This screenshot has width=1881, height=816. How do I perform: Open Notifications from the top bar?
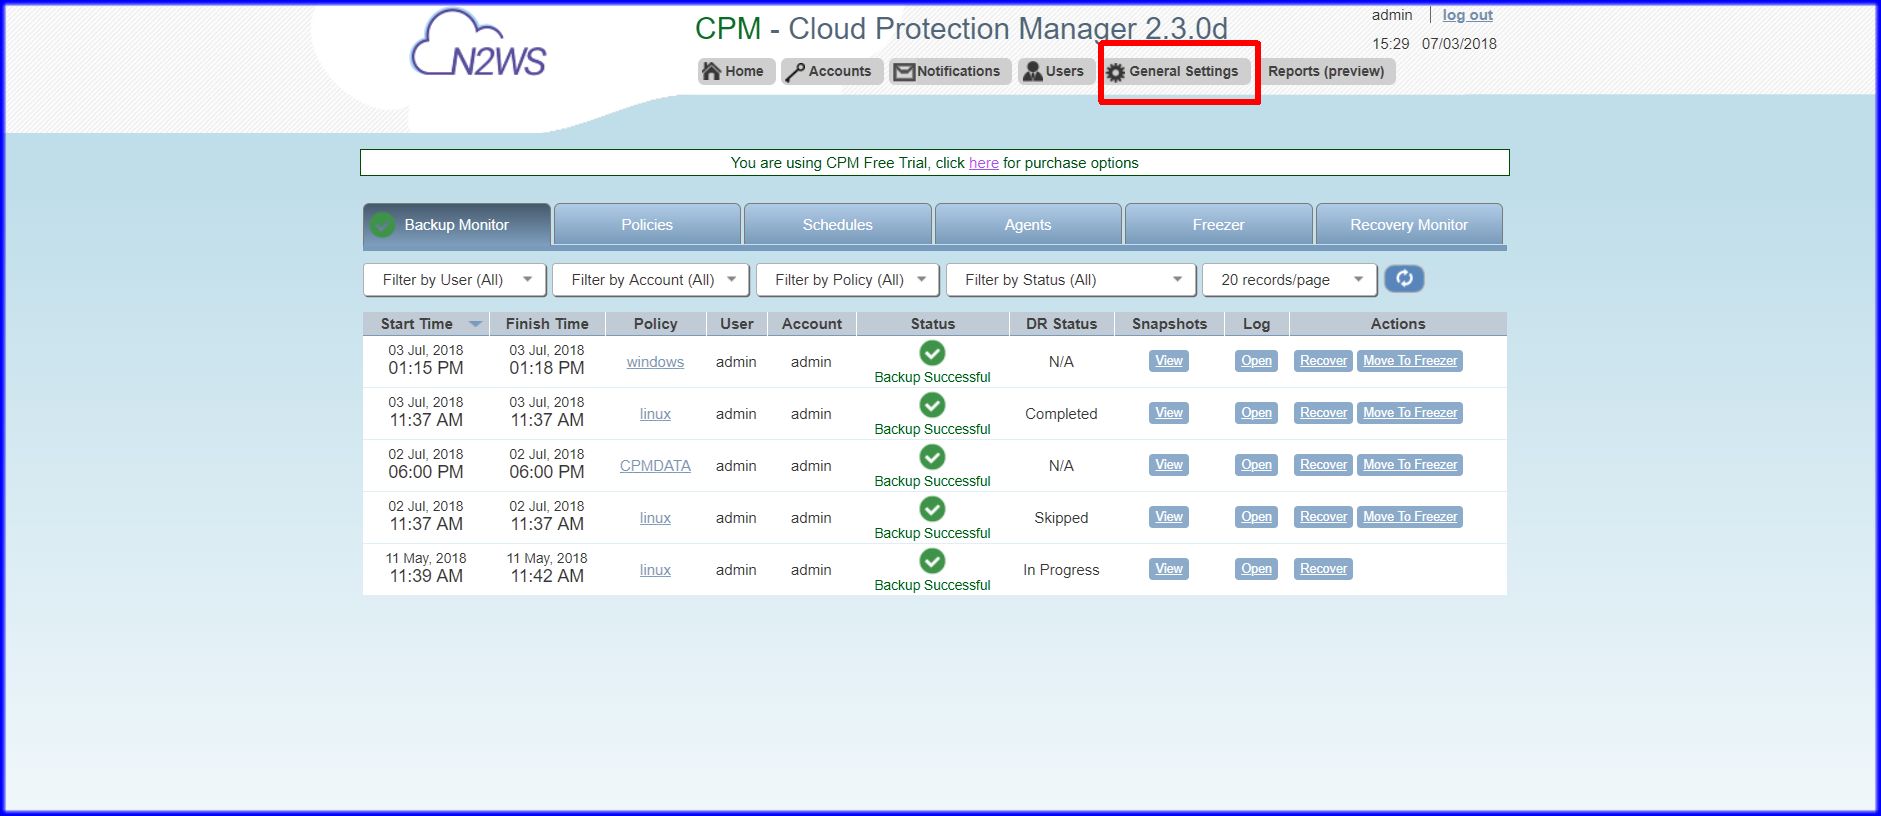click(x=949, y=71)
